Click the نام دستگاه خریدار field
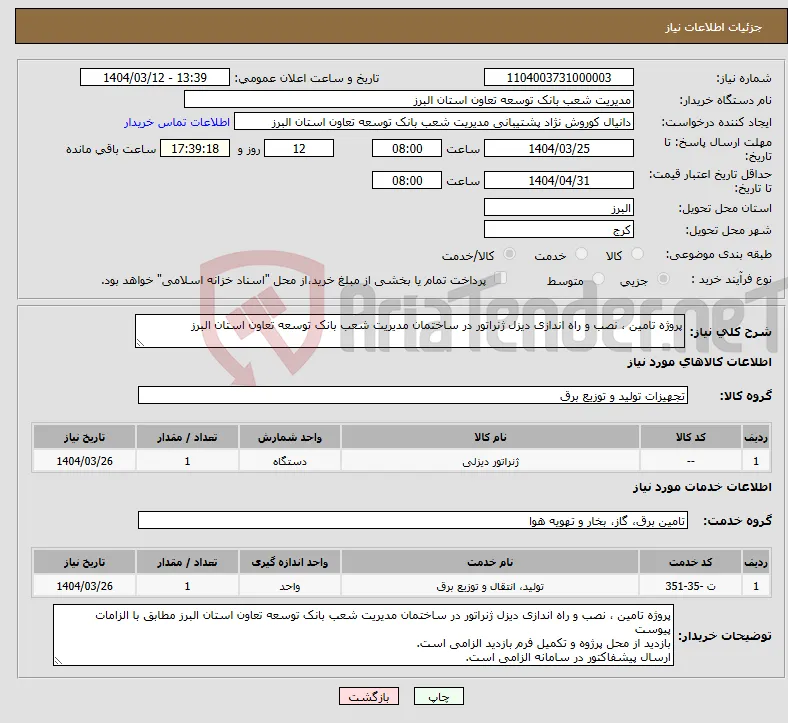The image size is (788, 723). [x=409, y=99]
